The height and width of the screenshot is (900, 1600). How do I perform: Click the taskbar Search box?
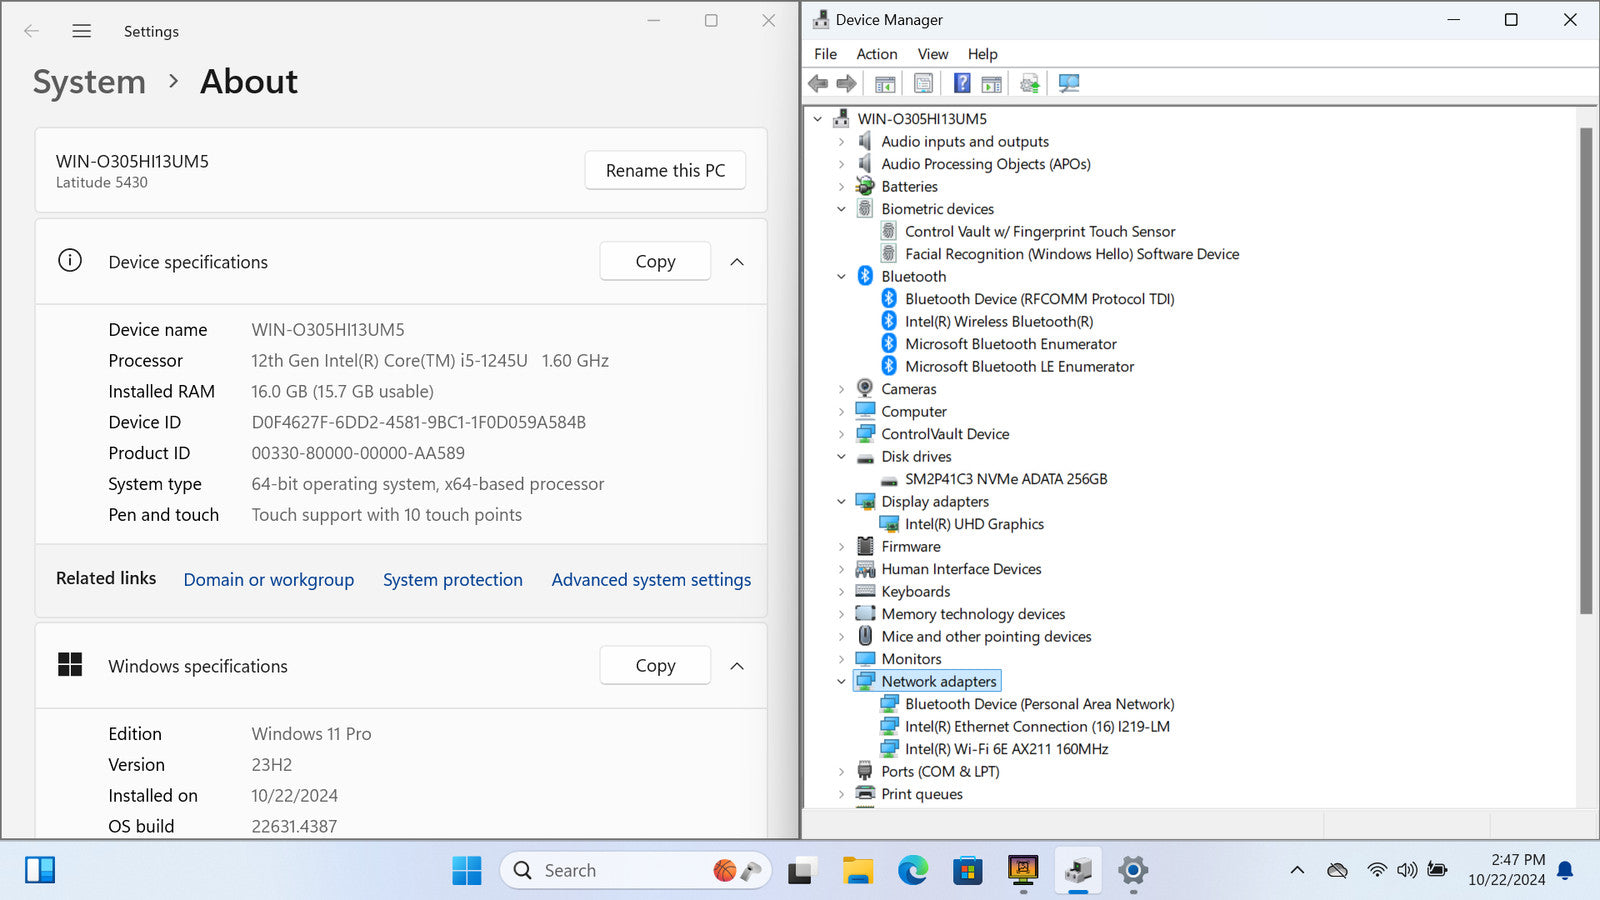(x=635, y=870)
